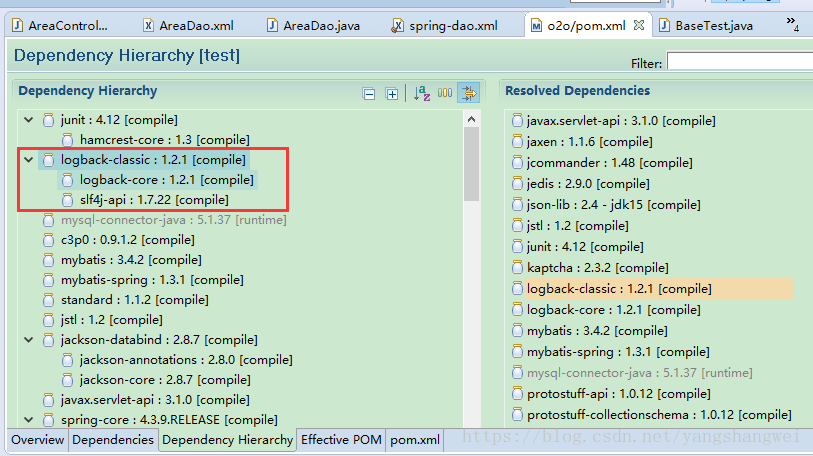Expand the spring-core 4.3.9.RELEASE node
The width and height of the screenshot is (813, 456).
(28, 420)
